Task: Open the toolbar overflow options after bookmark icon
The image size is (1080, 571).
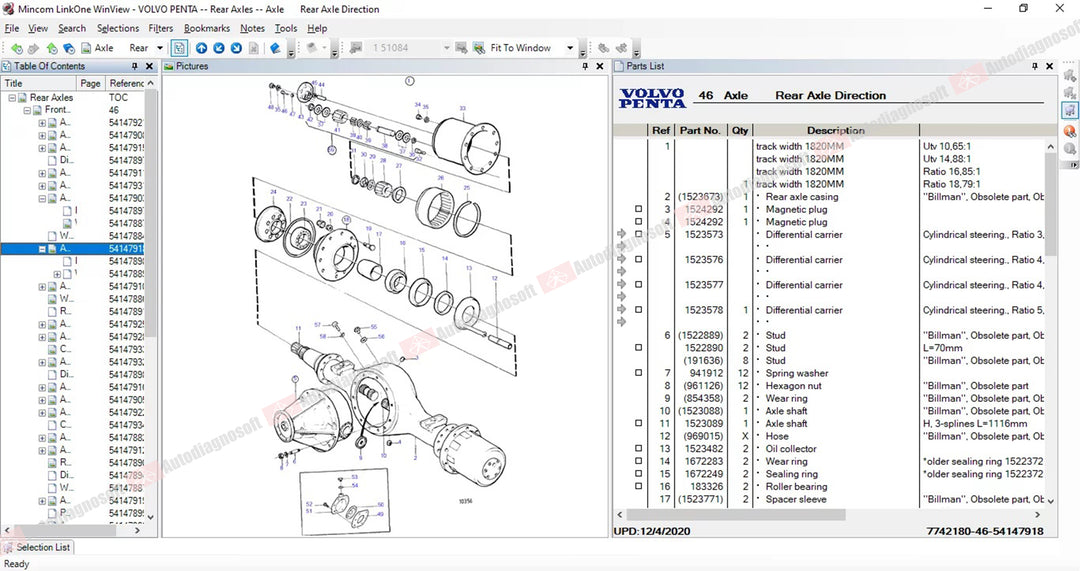Action: coord(291,50)
